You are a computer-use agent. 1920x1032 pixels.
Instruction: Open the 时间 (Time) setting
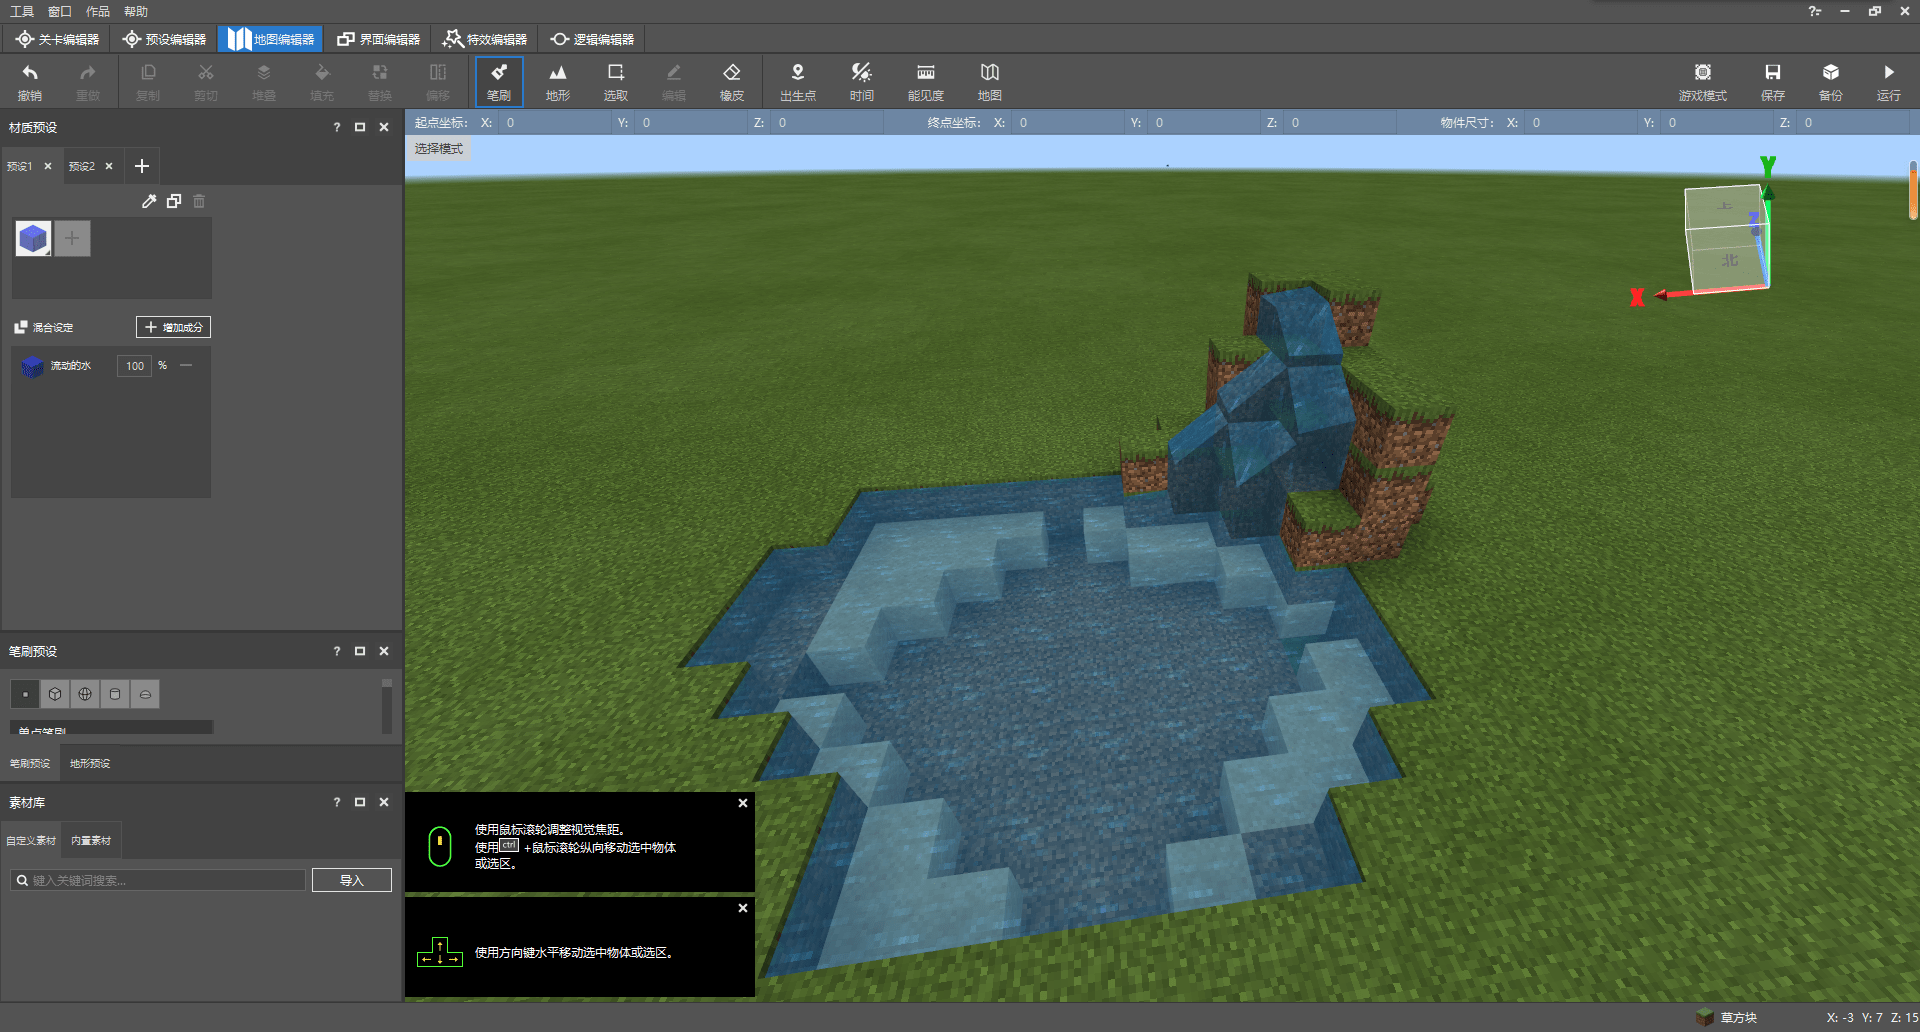click(x=862, y=82)
